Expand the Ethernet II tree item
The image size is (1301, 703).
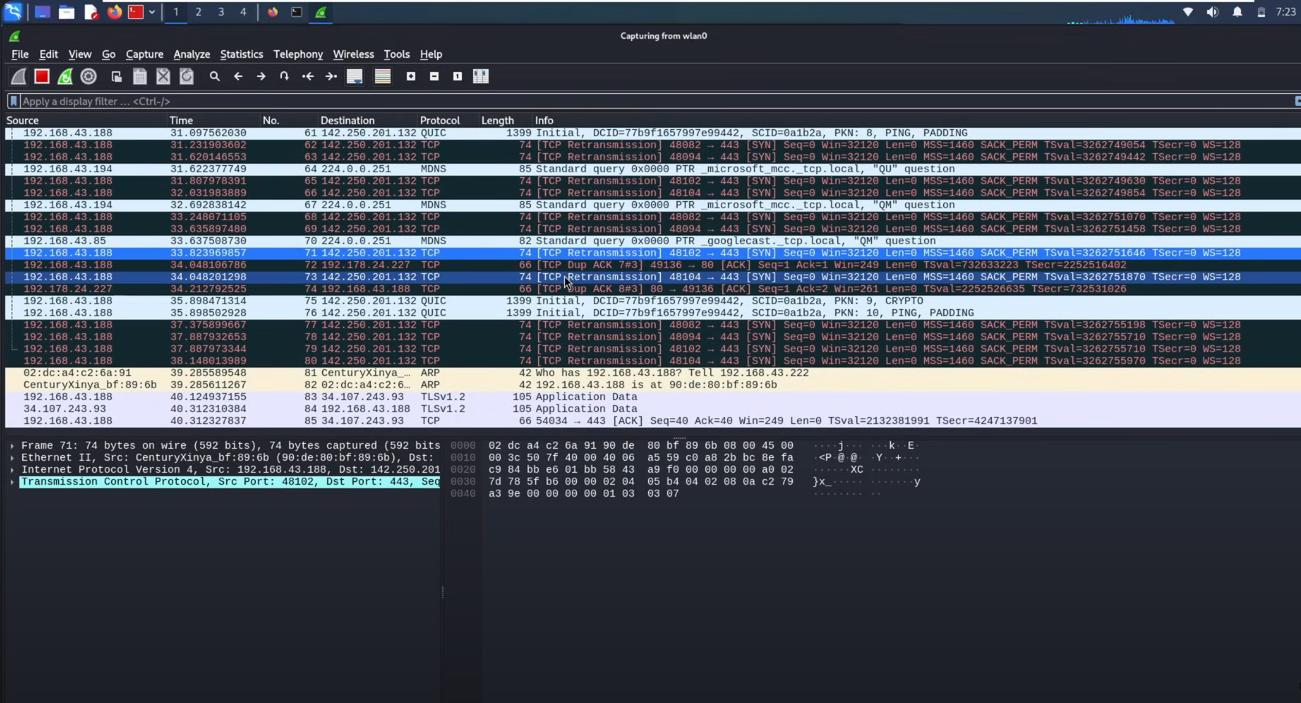pyautogui.click(x=12, y=458)
